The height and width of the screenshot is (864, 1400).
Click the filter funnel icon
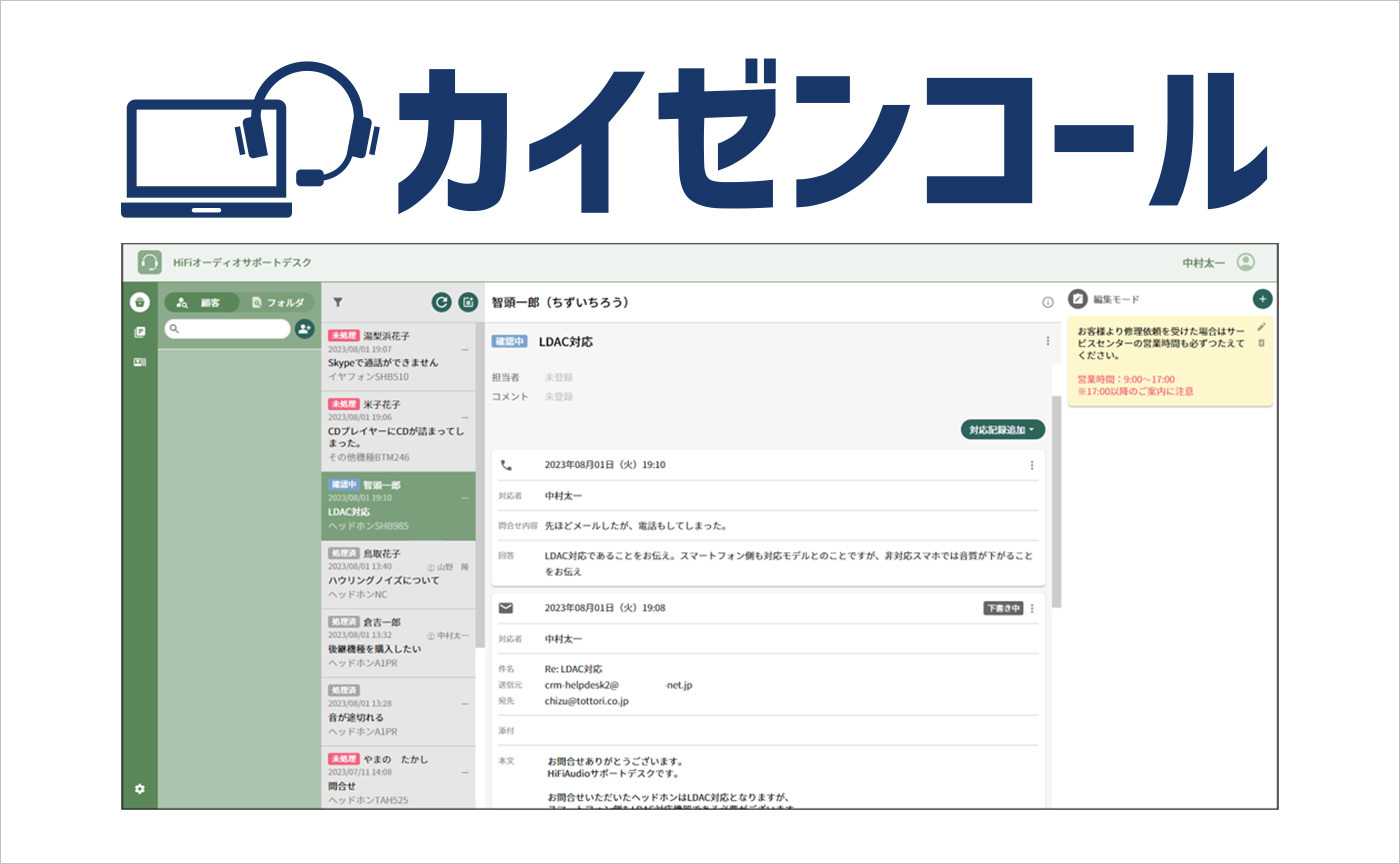coord(338,302)
